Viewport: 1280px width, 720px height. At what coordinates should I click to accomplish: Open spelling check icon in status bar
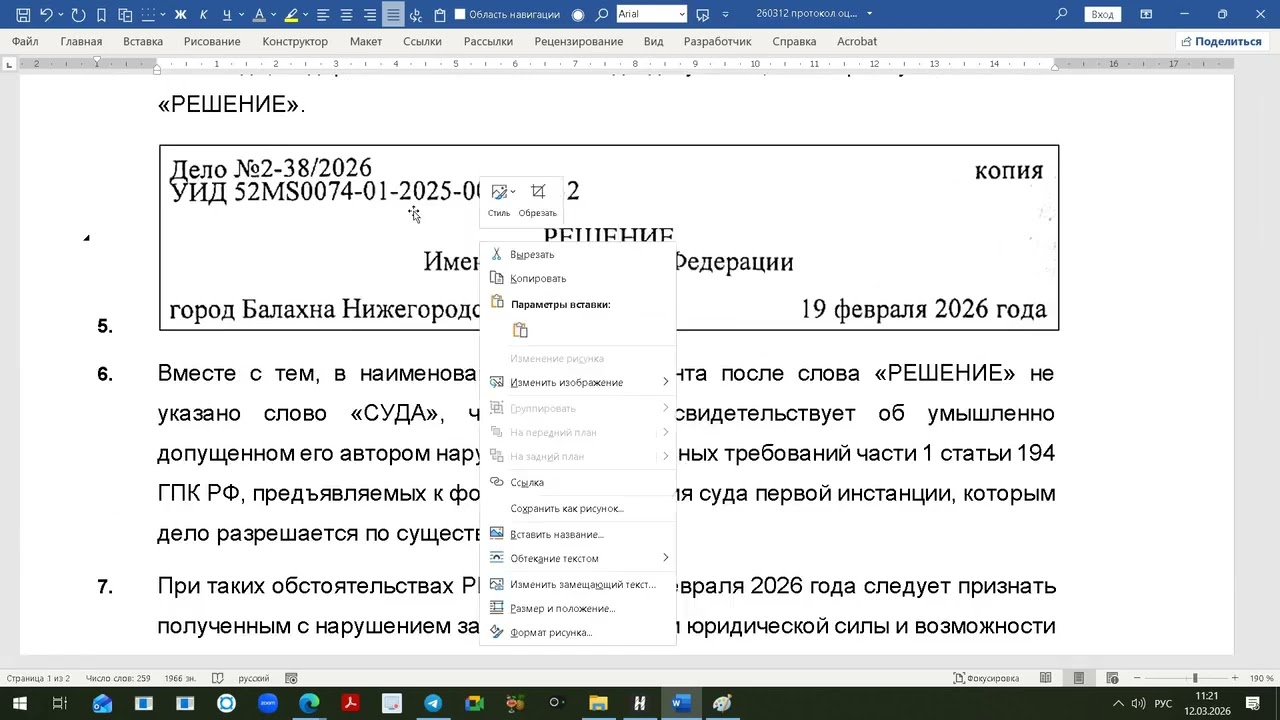[218, 678]
